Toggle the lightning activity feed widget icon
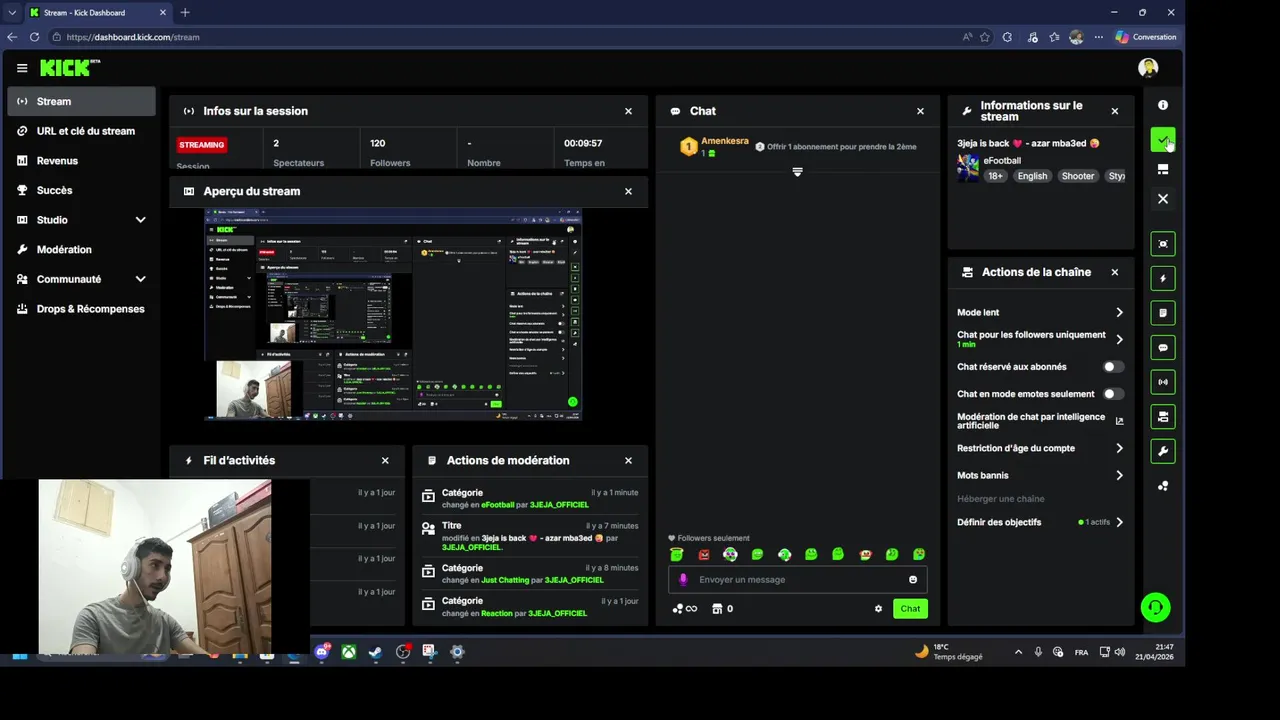Viewport: 1280px width, 720px height. pyautogui.click(x=1163, y=278)
